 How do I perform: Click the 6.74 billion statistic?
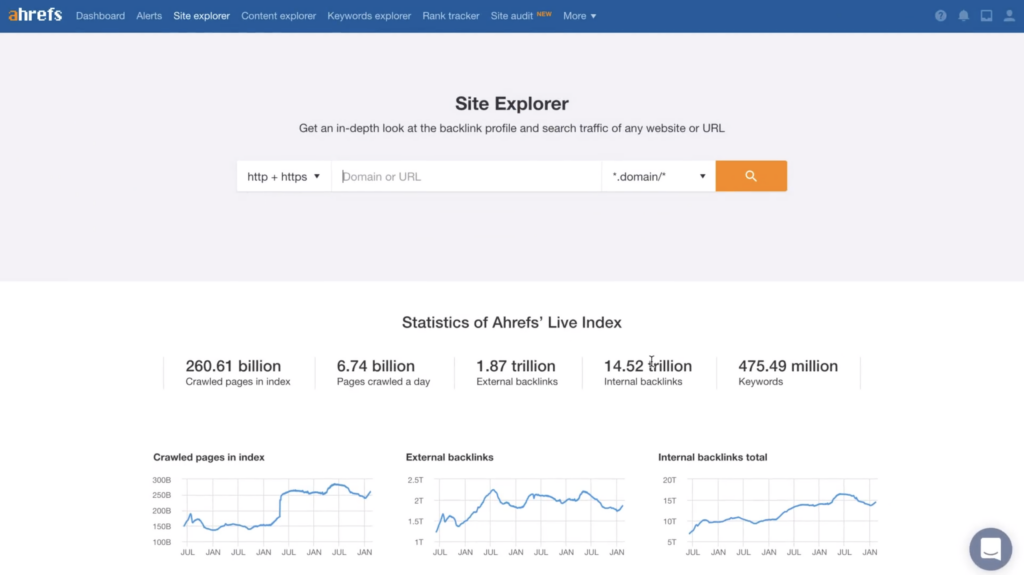click(x=376, y=366)
